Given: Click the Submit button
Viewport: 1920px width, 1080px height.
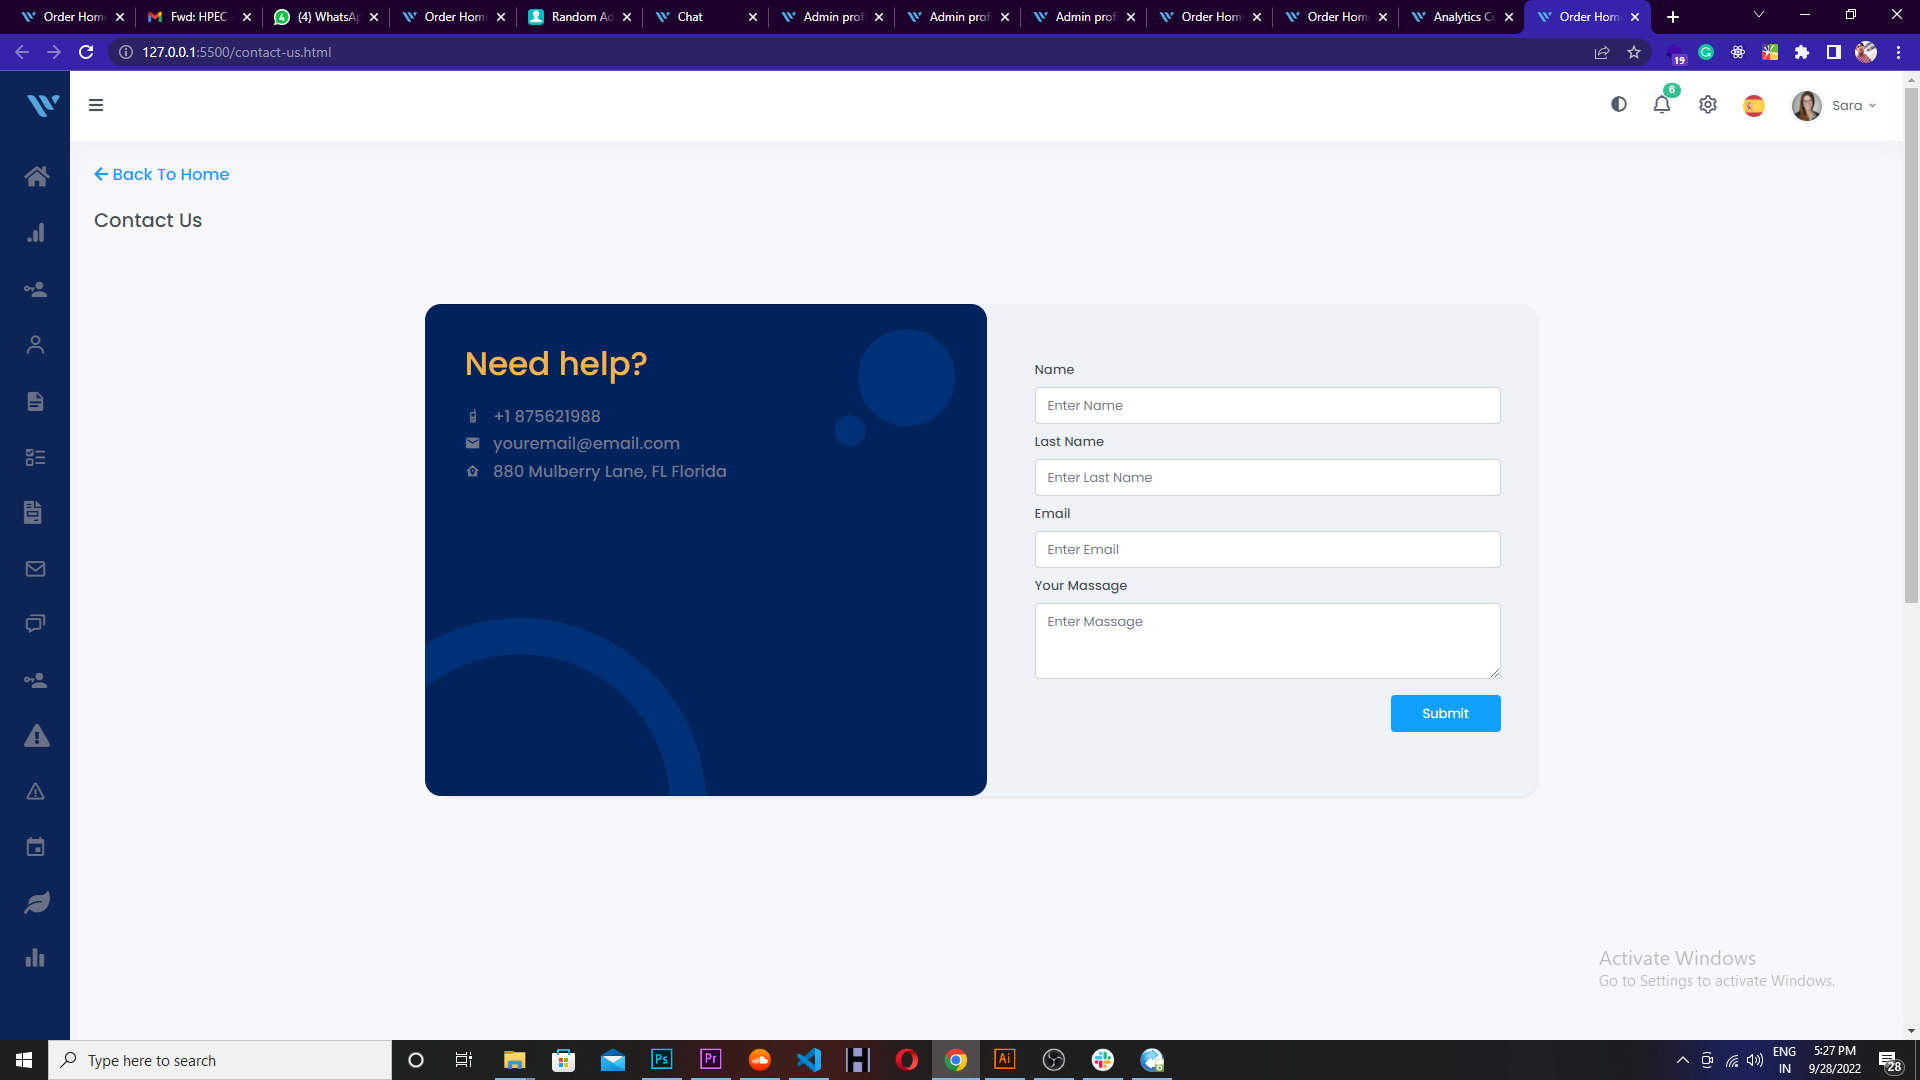Looking at the screenshot, I should [x=1445, y=713].
